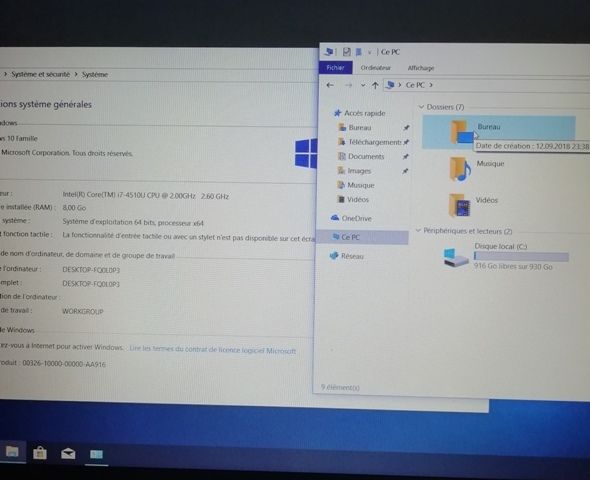Go up one folder level
Viewport: 590px width, 480px height.
coord(375,85)
